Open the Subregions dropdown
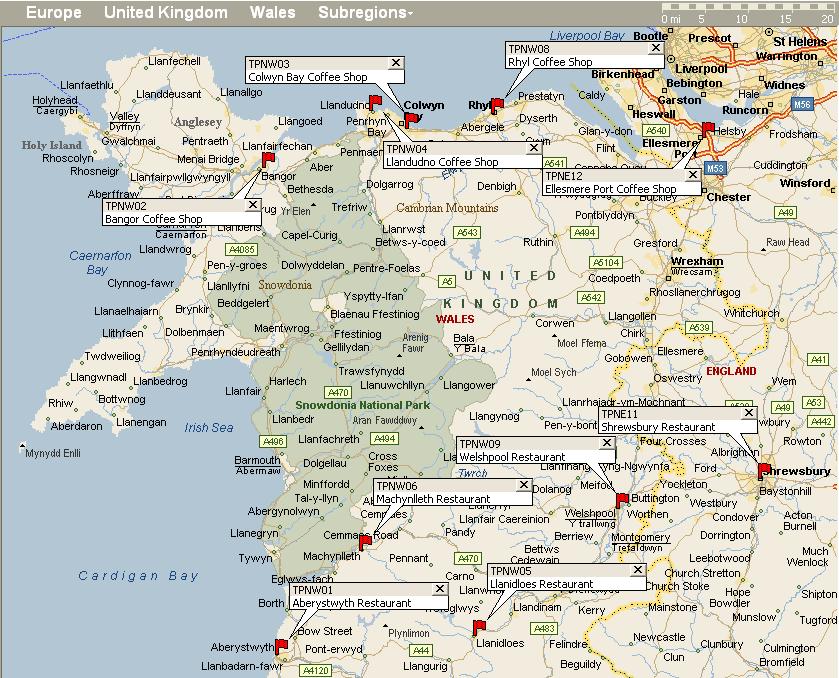Screen dimensions: 839x678 365,13
